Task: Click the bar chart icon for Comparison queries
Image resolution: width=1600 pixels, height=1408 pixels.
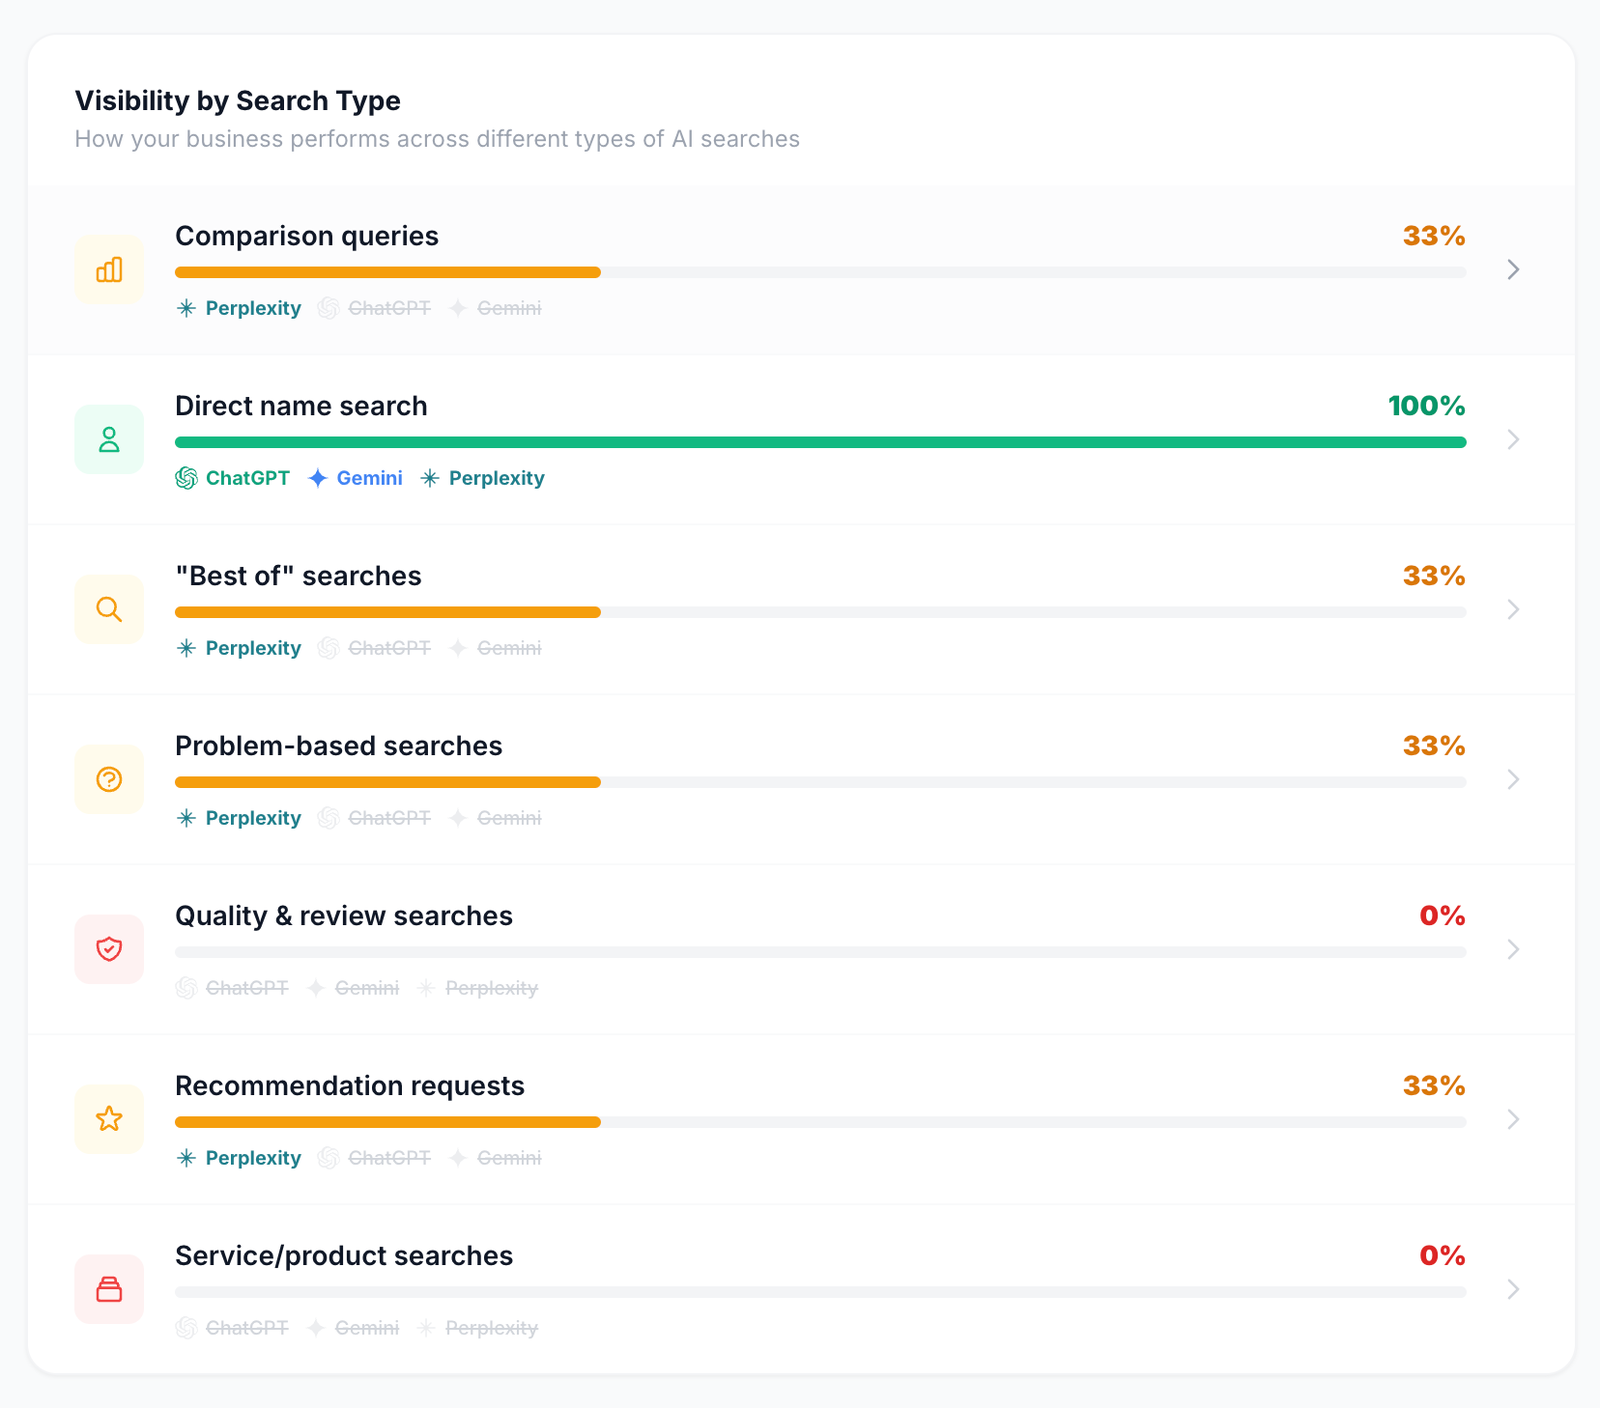Action: pos(109,270)
